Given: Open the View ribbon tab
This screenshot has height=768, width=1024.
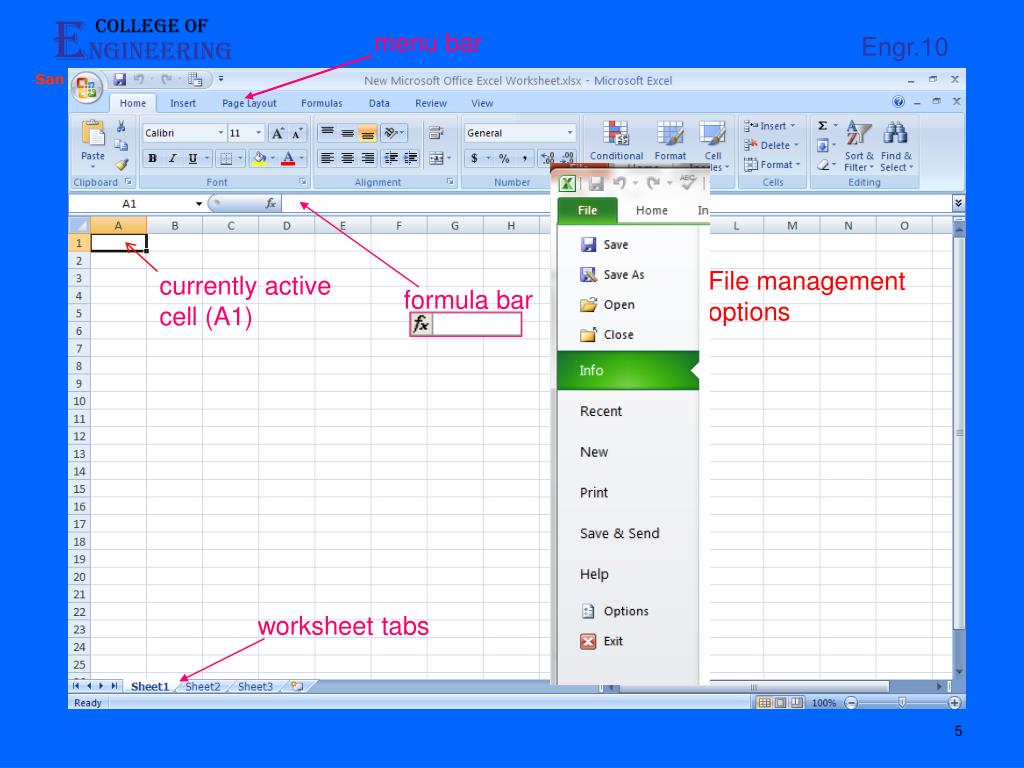Looking at the screenshot, I should (x=482, y=103).
